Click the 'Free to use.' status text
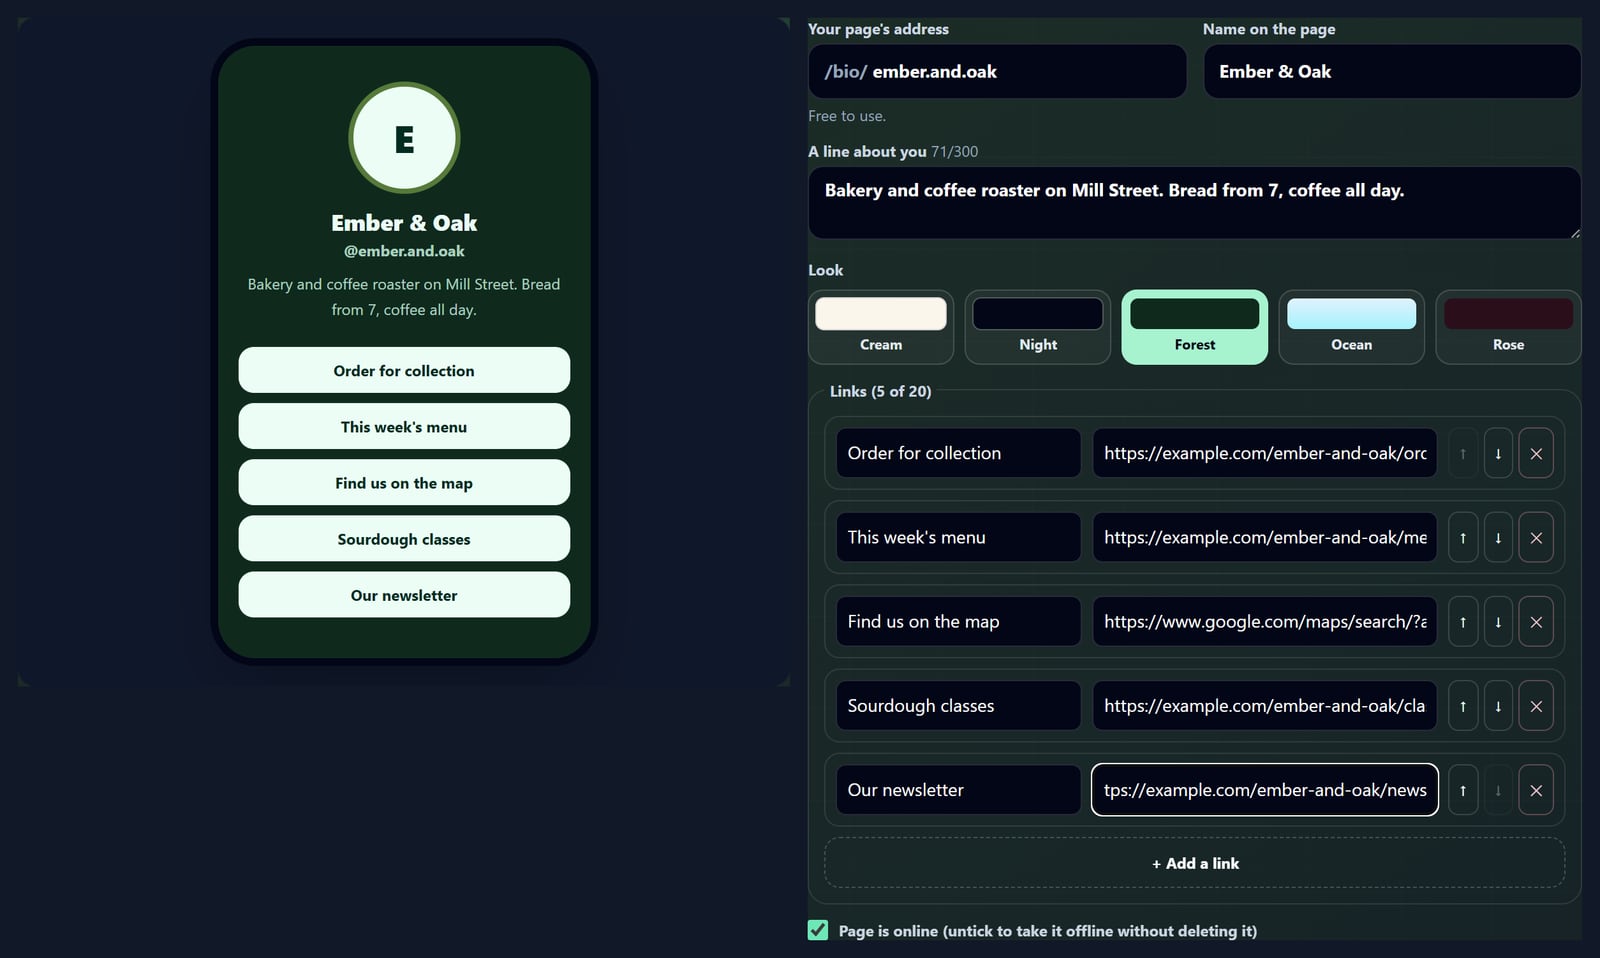 coord(847,116)
